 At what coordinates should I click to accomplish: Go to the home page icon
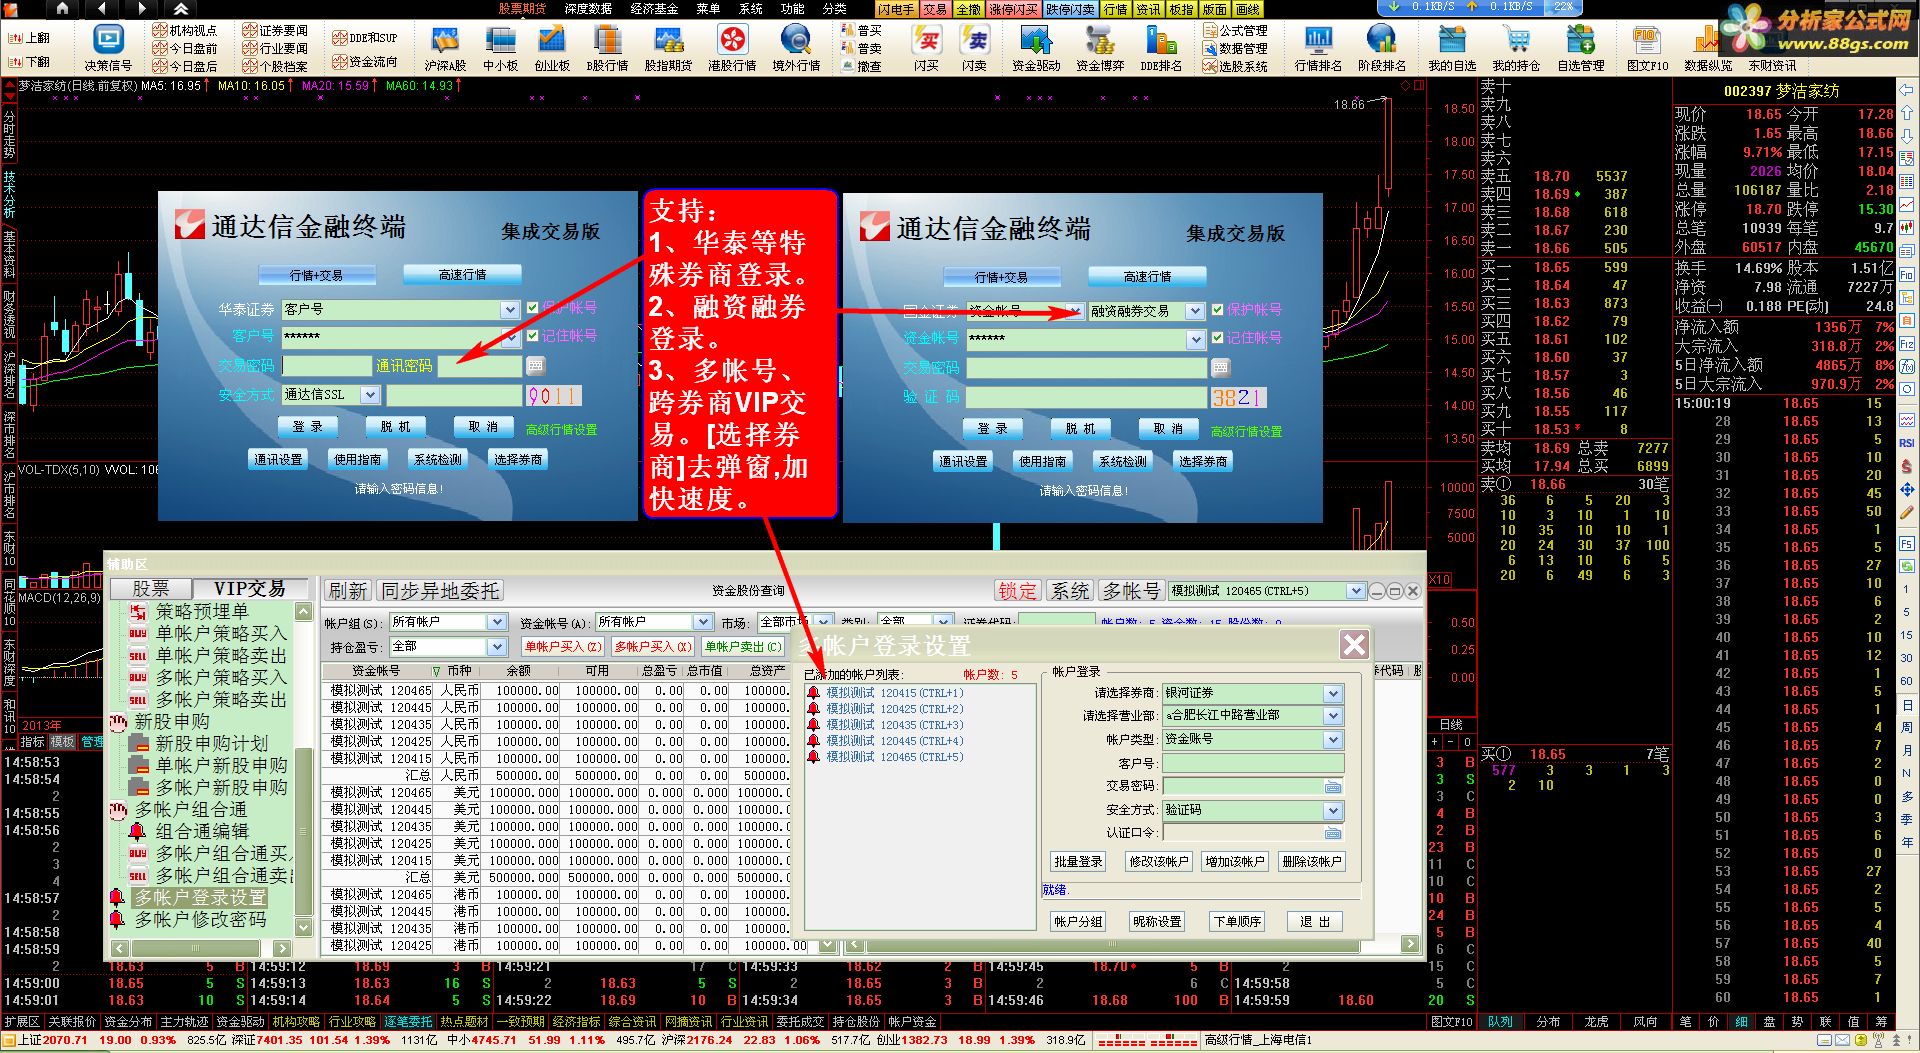pos(62,8)
